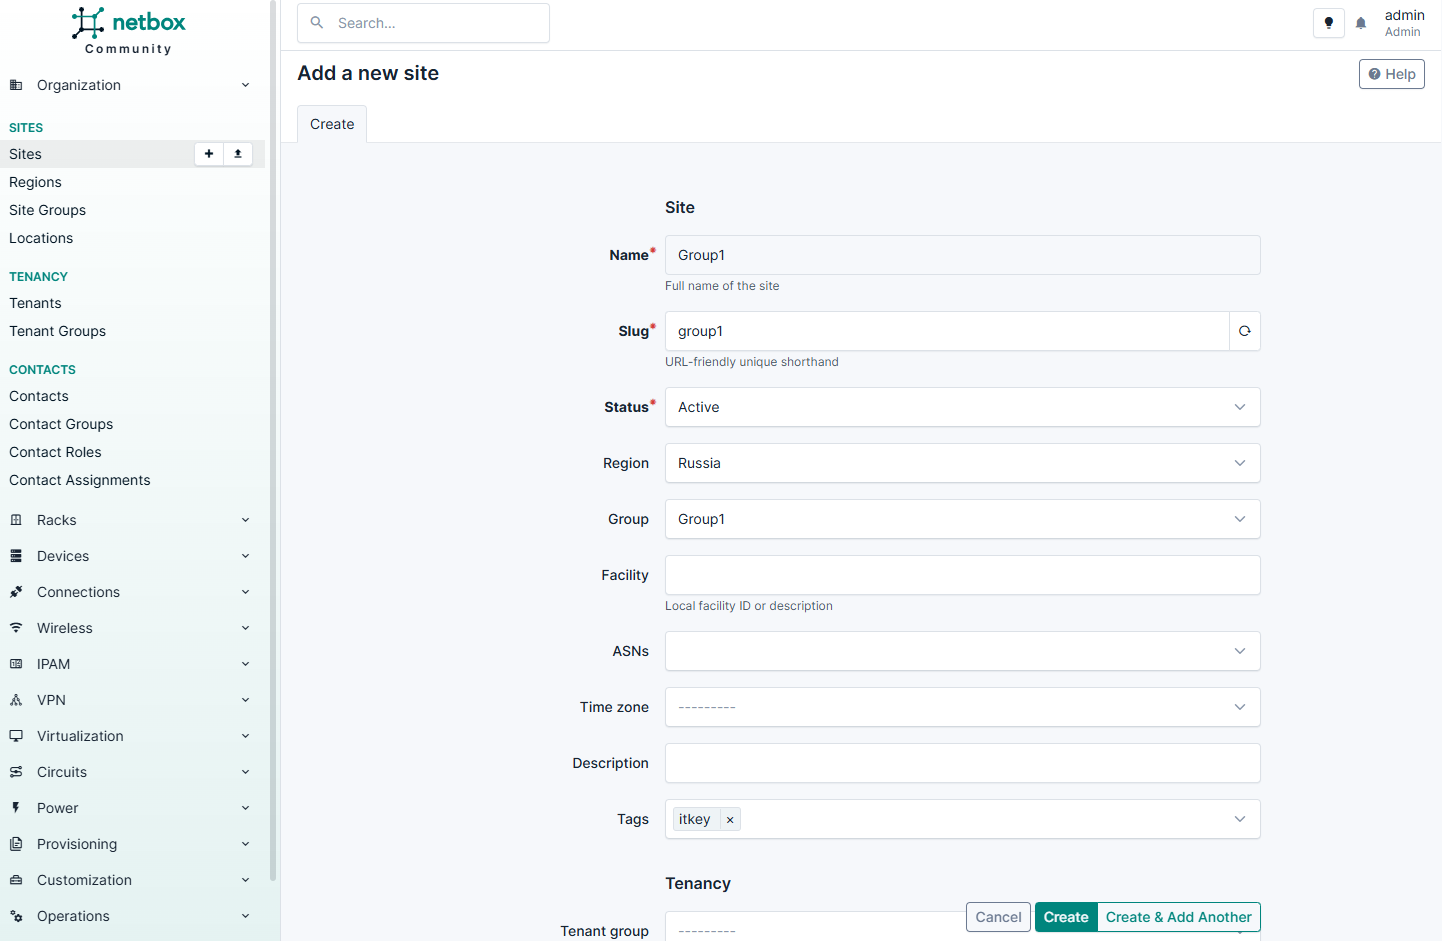
Task: Open Site Groups in sidebar
Action: (47, 210)
